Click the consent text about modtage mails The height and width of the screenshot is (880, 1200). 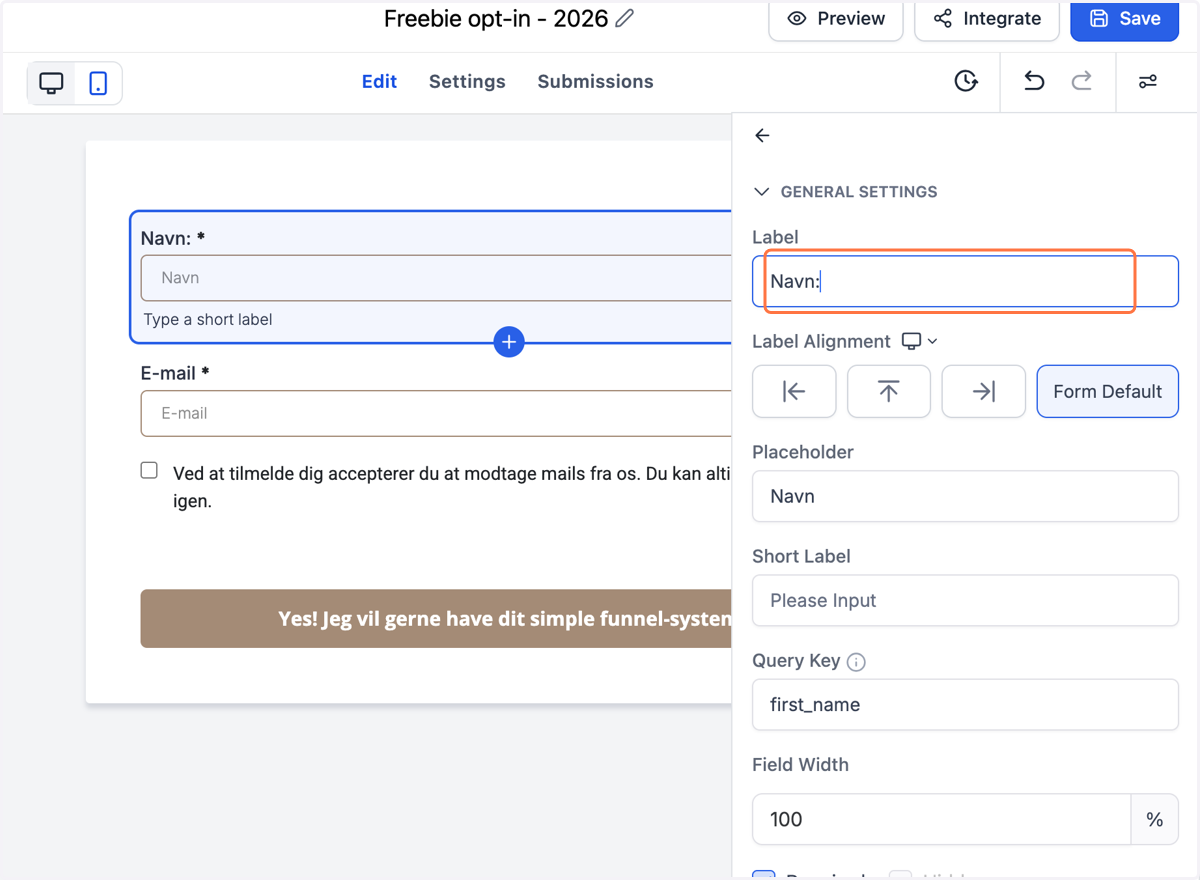(x=452, y=487)
